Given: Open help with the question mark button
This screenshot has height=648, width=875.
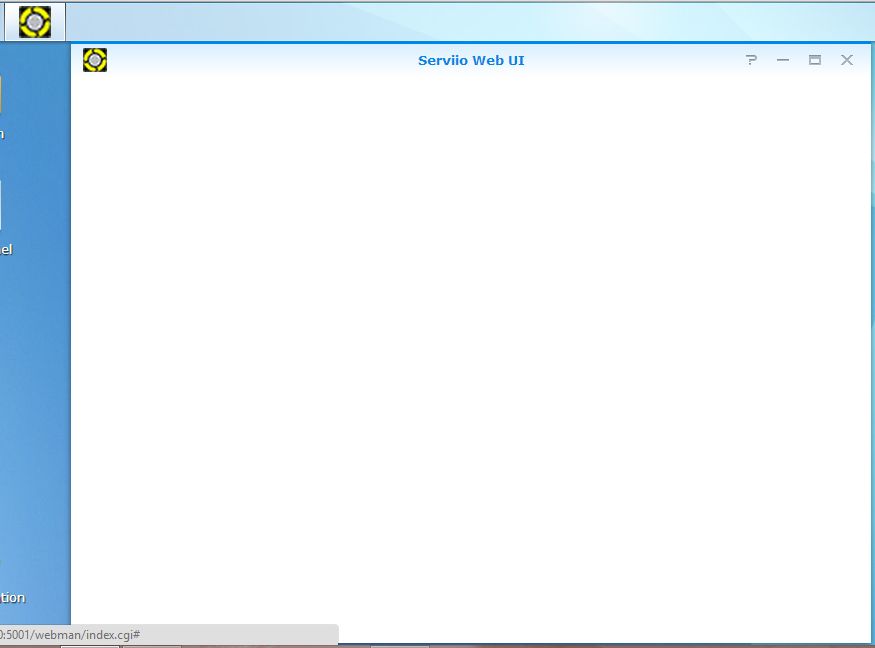Looking at the screenshot, I should tap(751, 60).
